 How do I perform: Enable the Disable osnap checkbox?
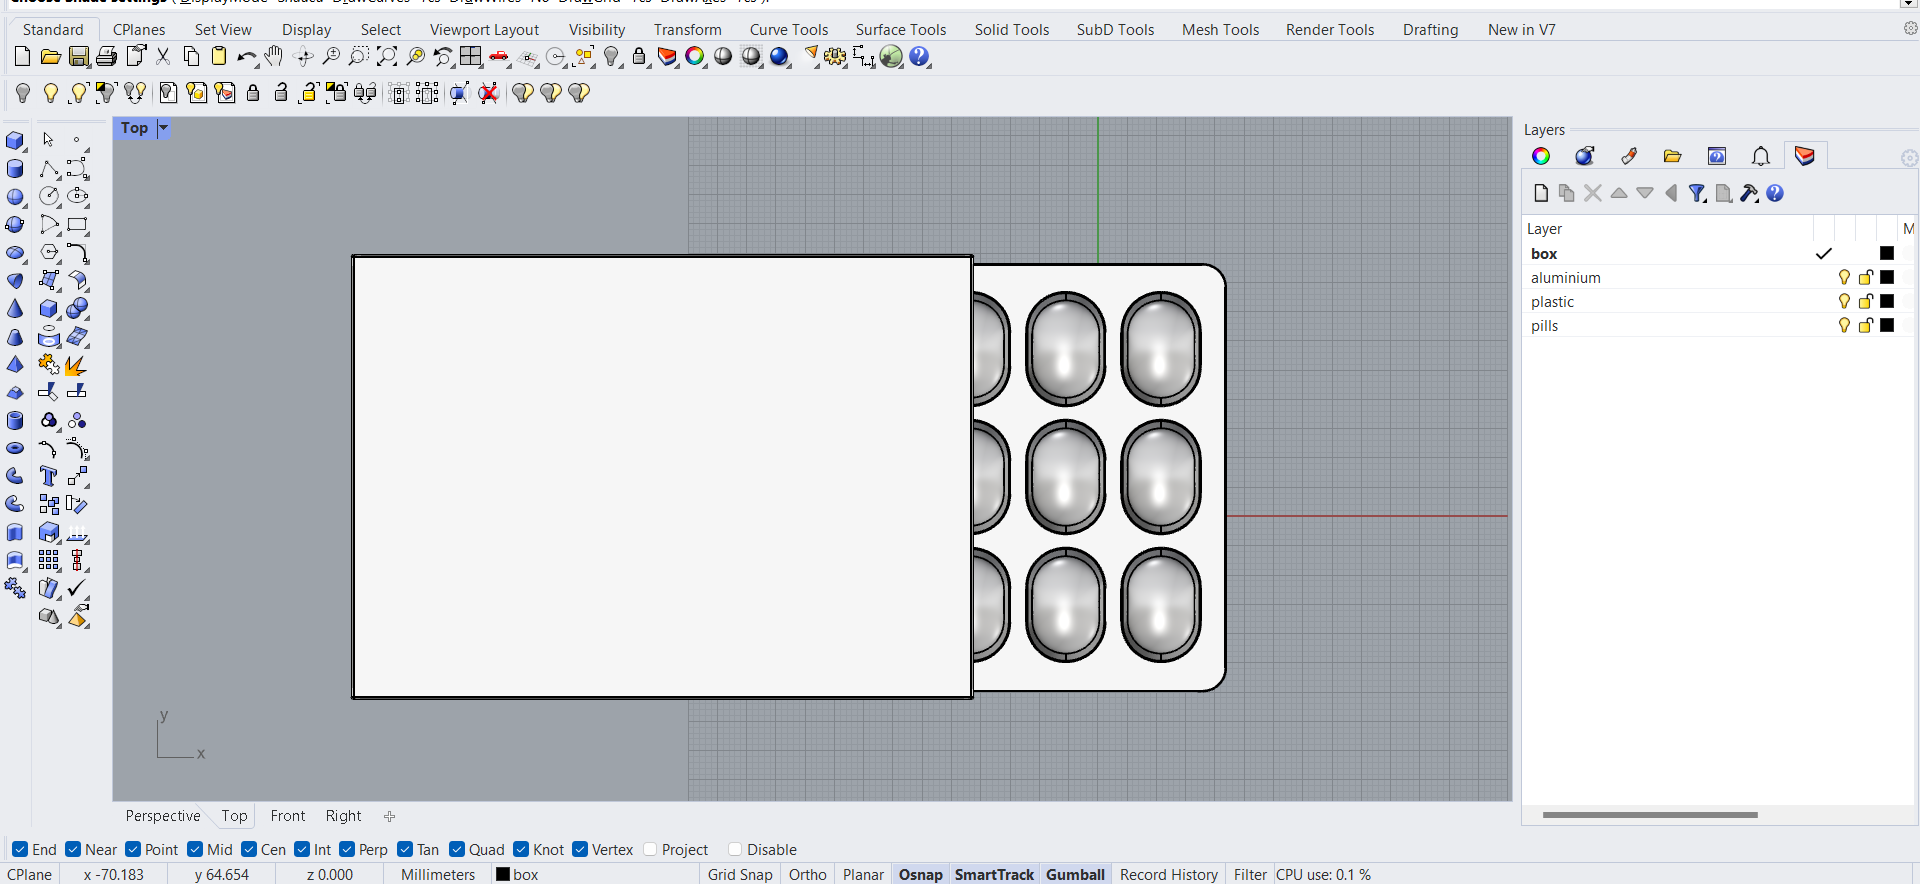point(735,849)
